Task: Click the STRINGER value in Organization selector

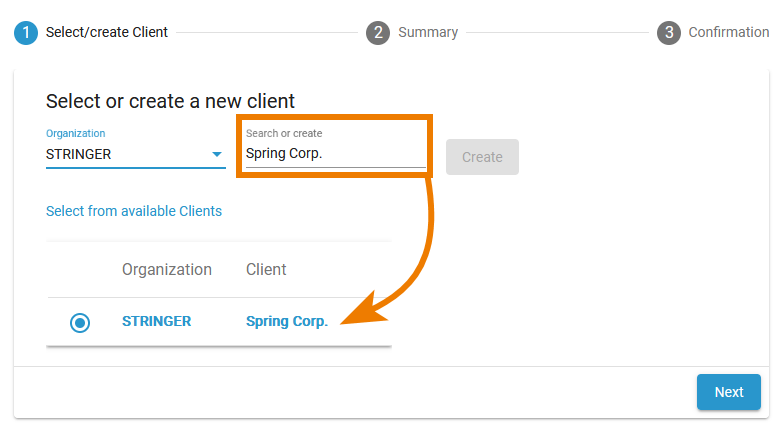Action: [x=79, y=155]
